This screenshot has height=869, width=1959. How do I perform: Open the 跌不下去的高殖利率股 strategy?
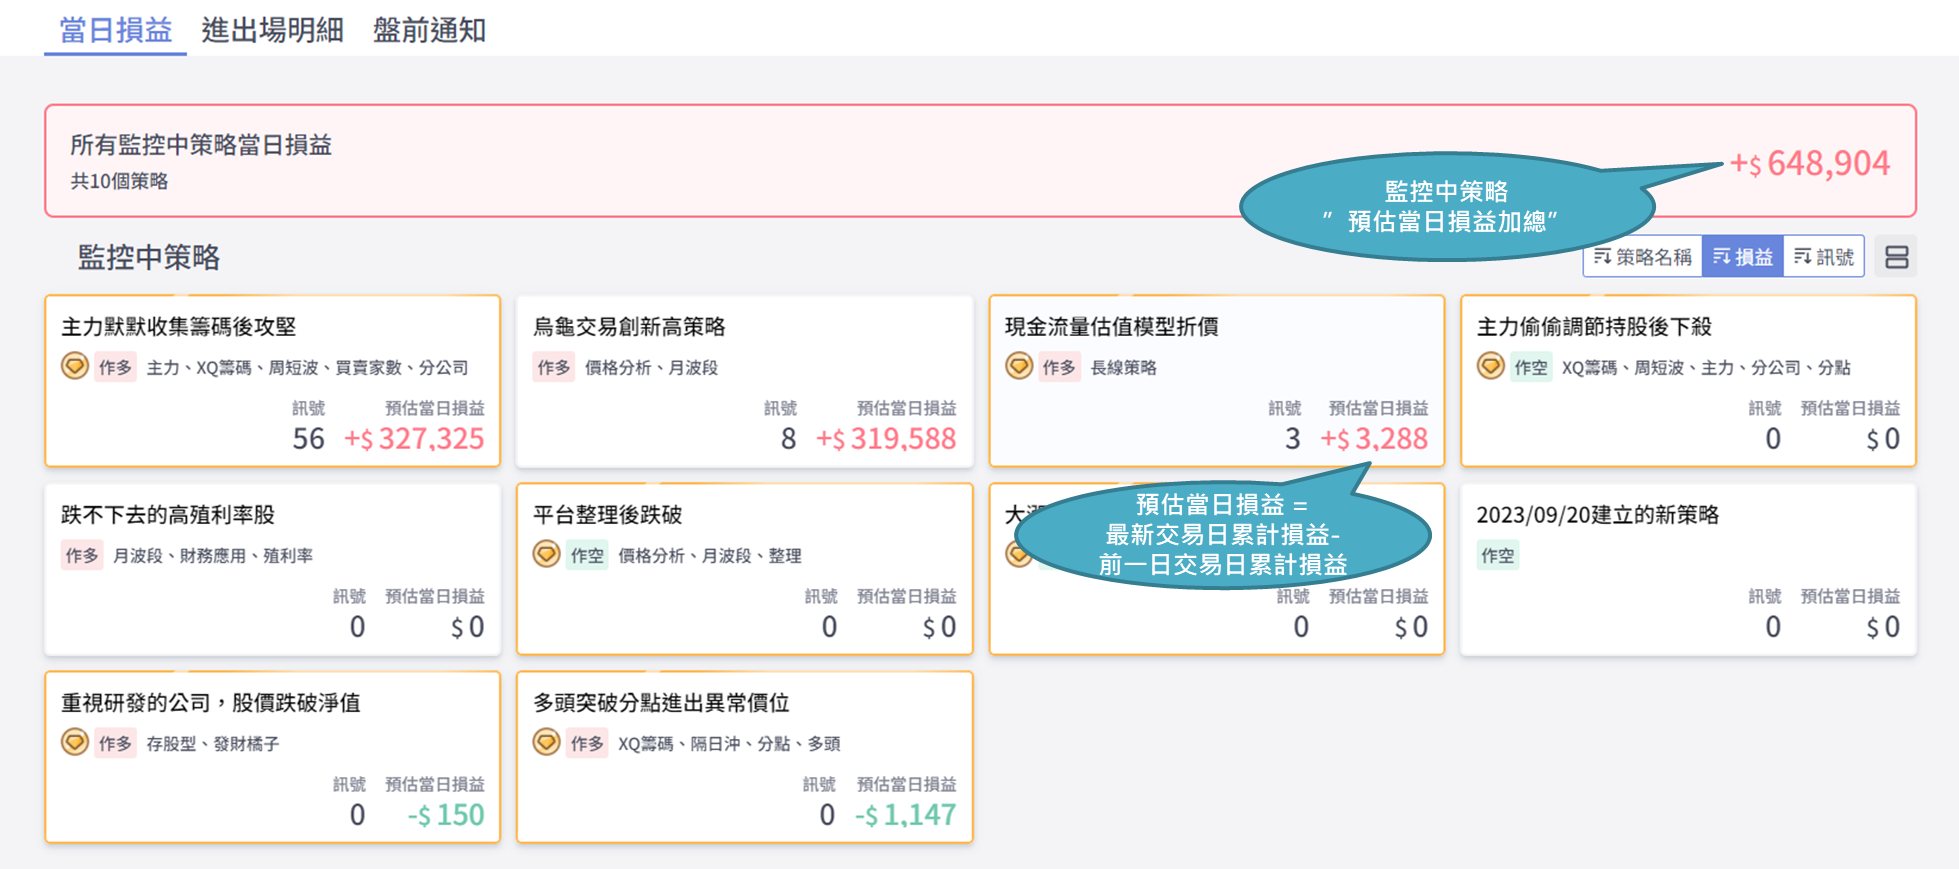[x=168, y=515]
